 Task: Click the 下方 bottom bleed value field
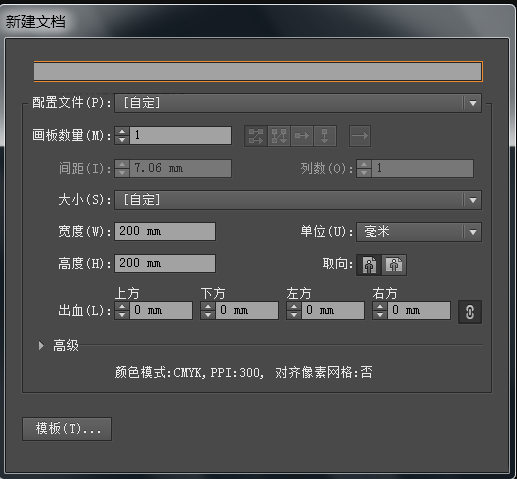247,311
